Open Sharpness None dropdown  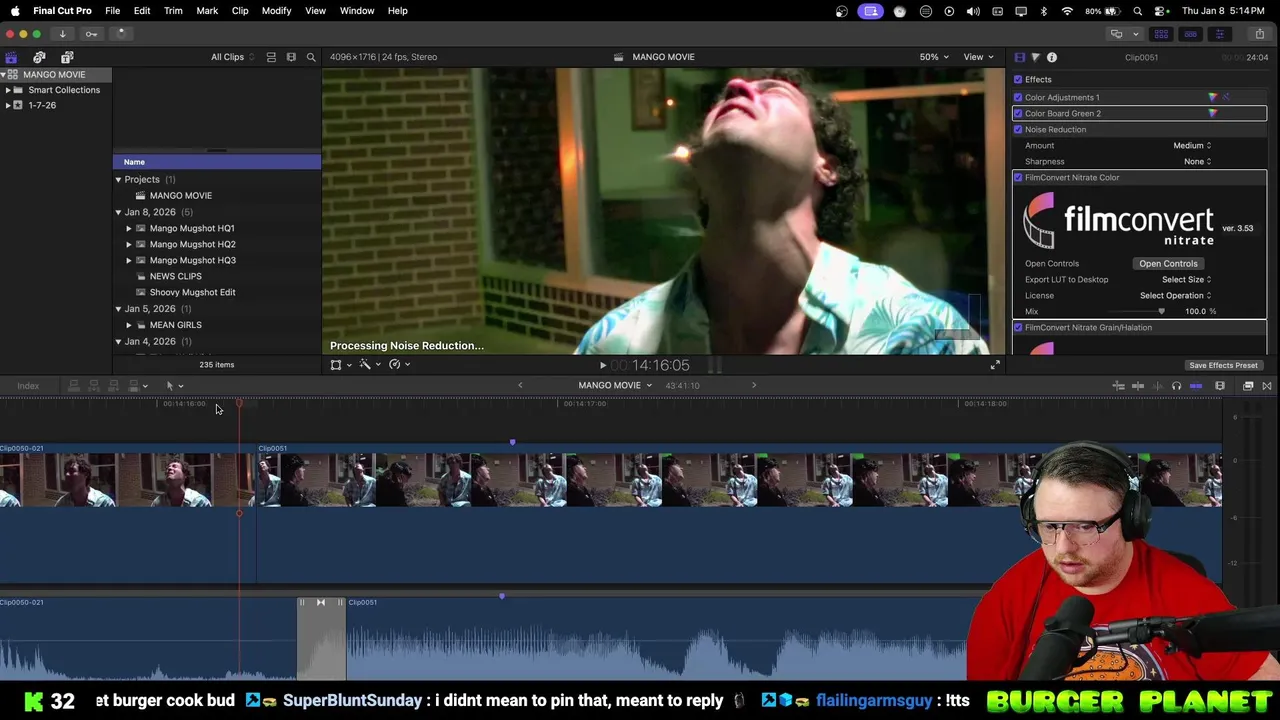click(x=1197, y=161)
